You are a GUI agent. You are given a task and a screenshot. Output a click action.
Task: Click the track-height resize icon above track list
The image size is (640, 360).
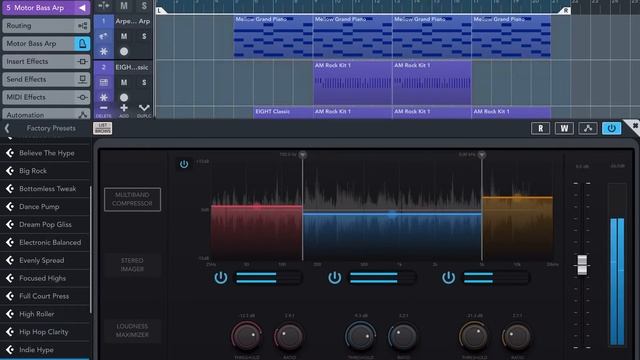click(x=104, y=5)
